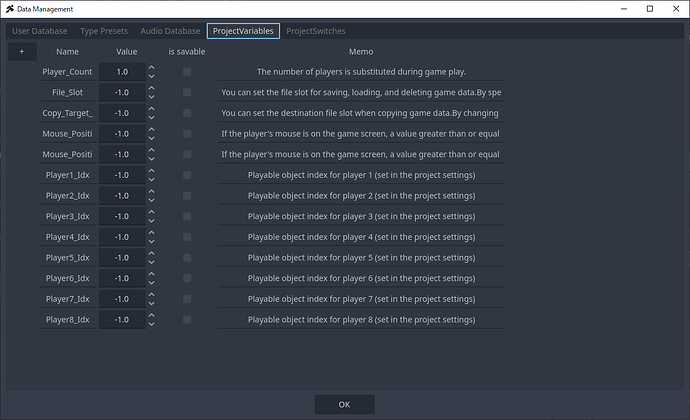The width and height of the screenshot is (690, 420).
Task: Edit the Player_Count name field
Action: click(67, 72)
